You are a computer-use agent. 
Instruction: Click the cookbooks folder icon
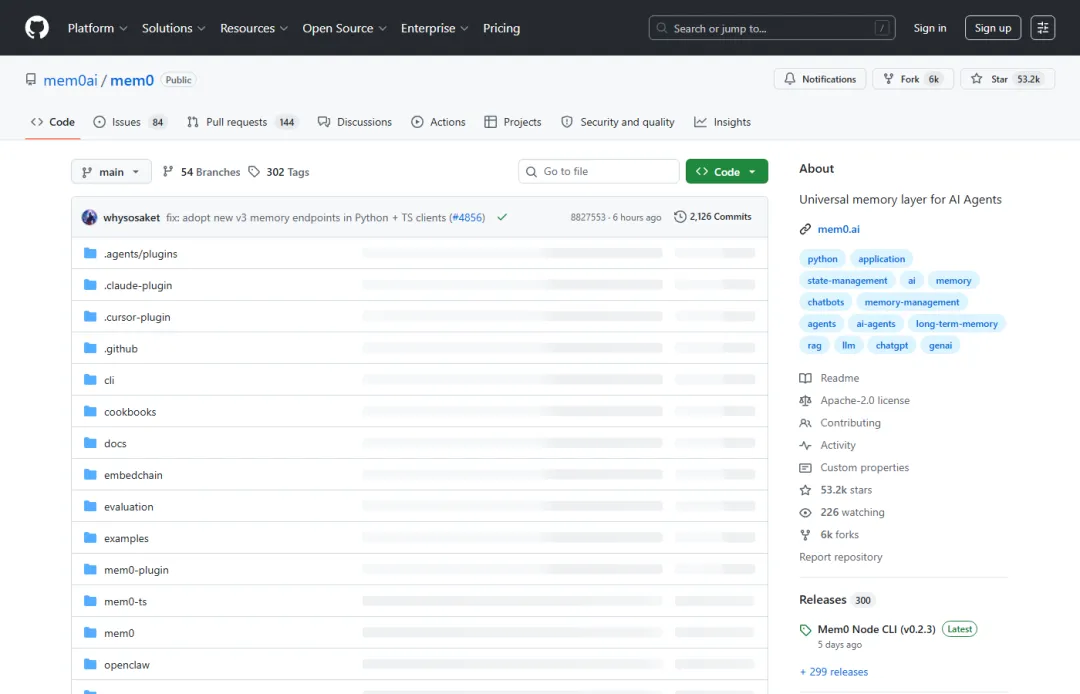tap(90, 411)
